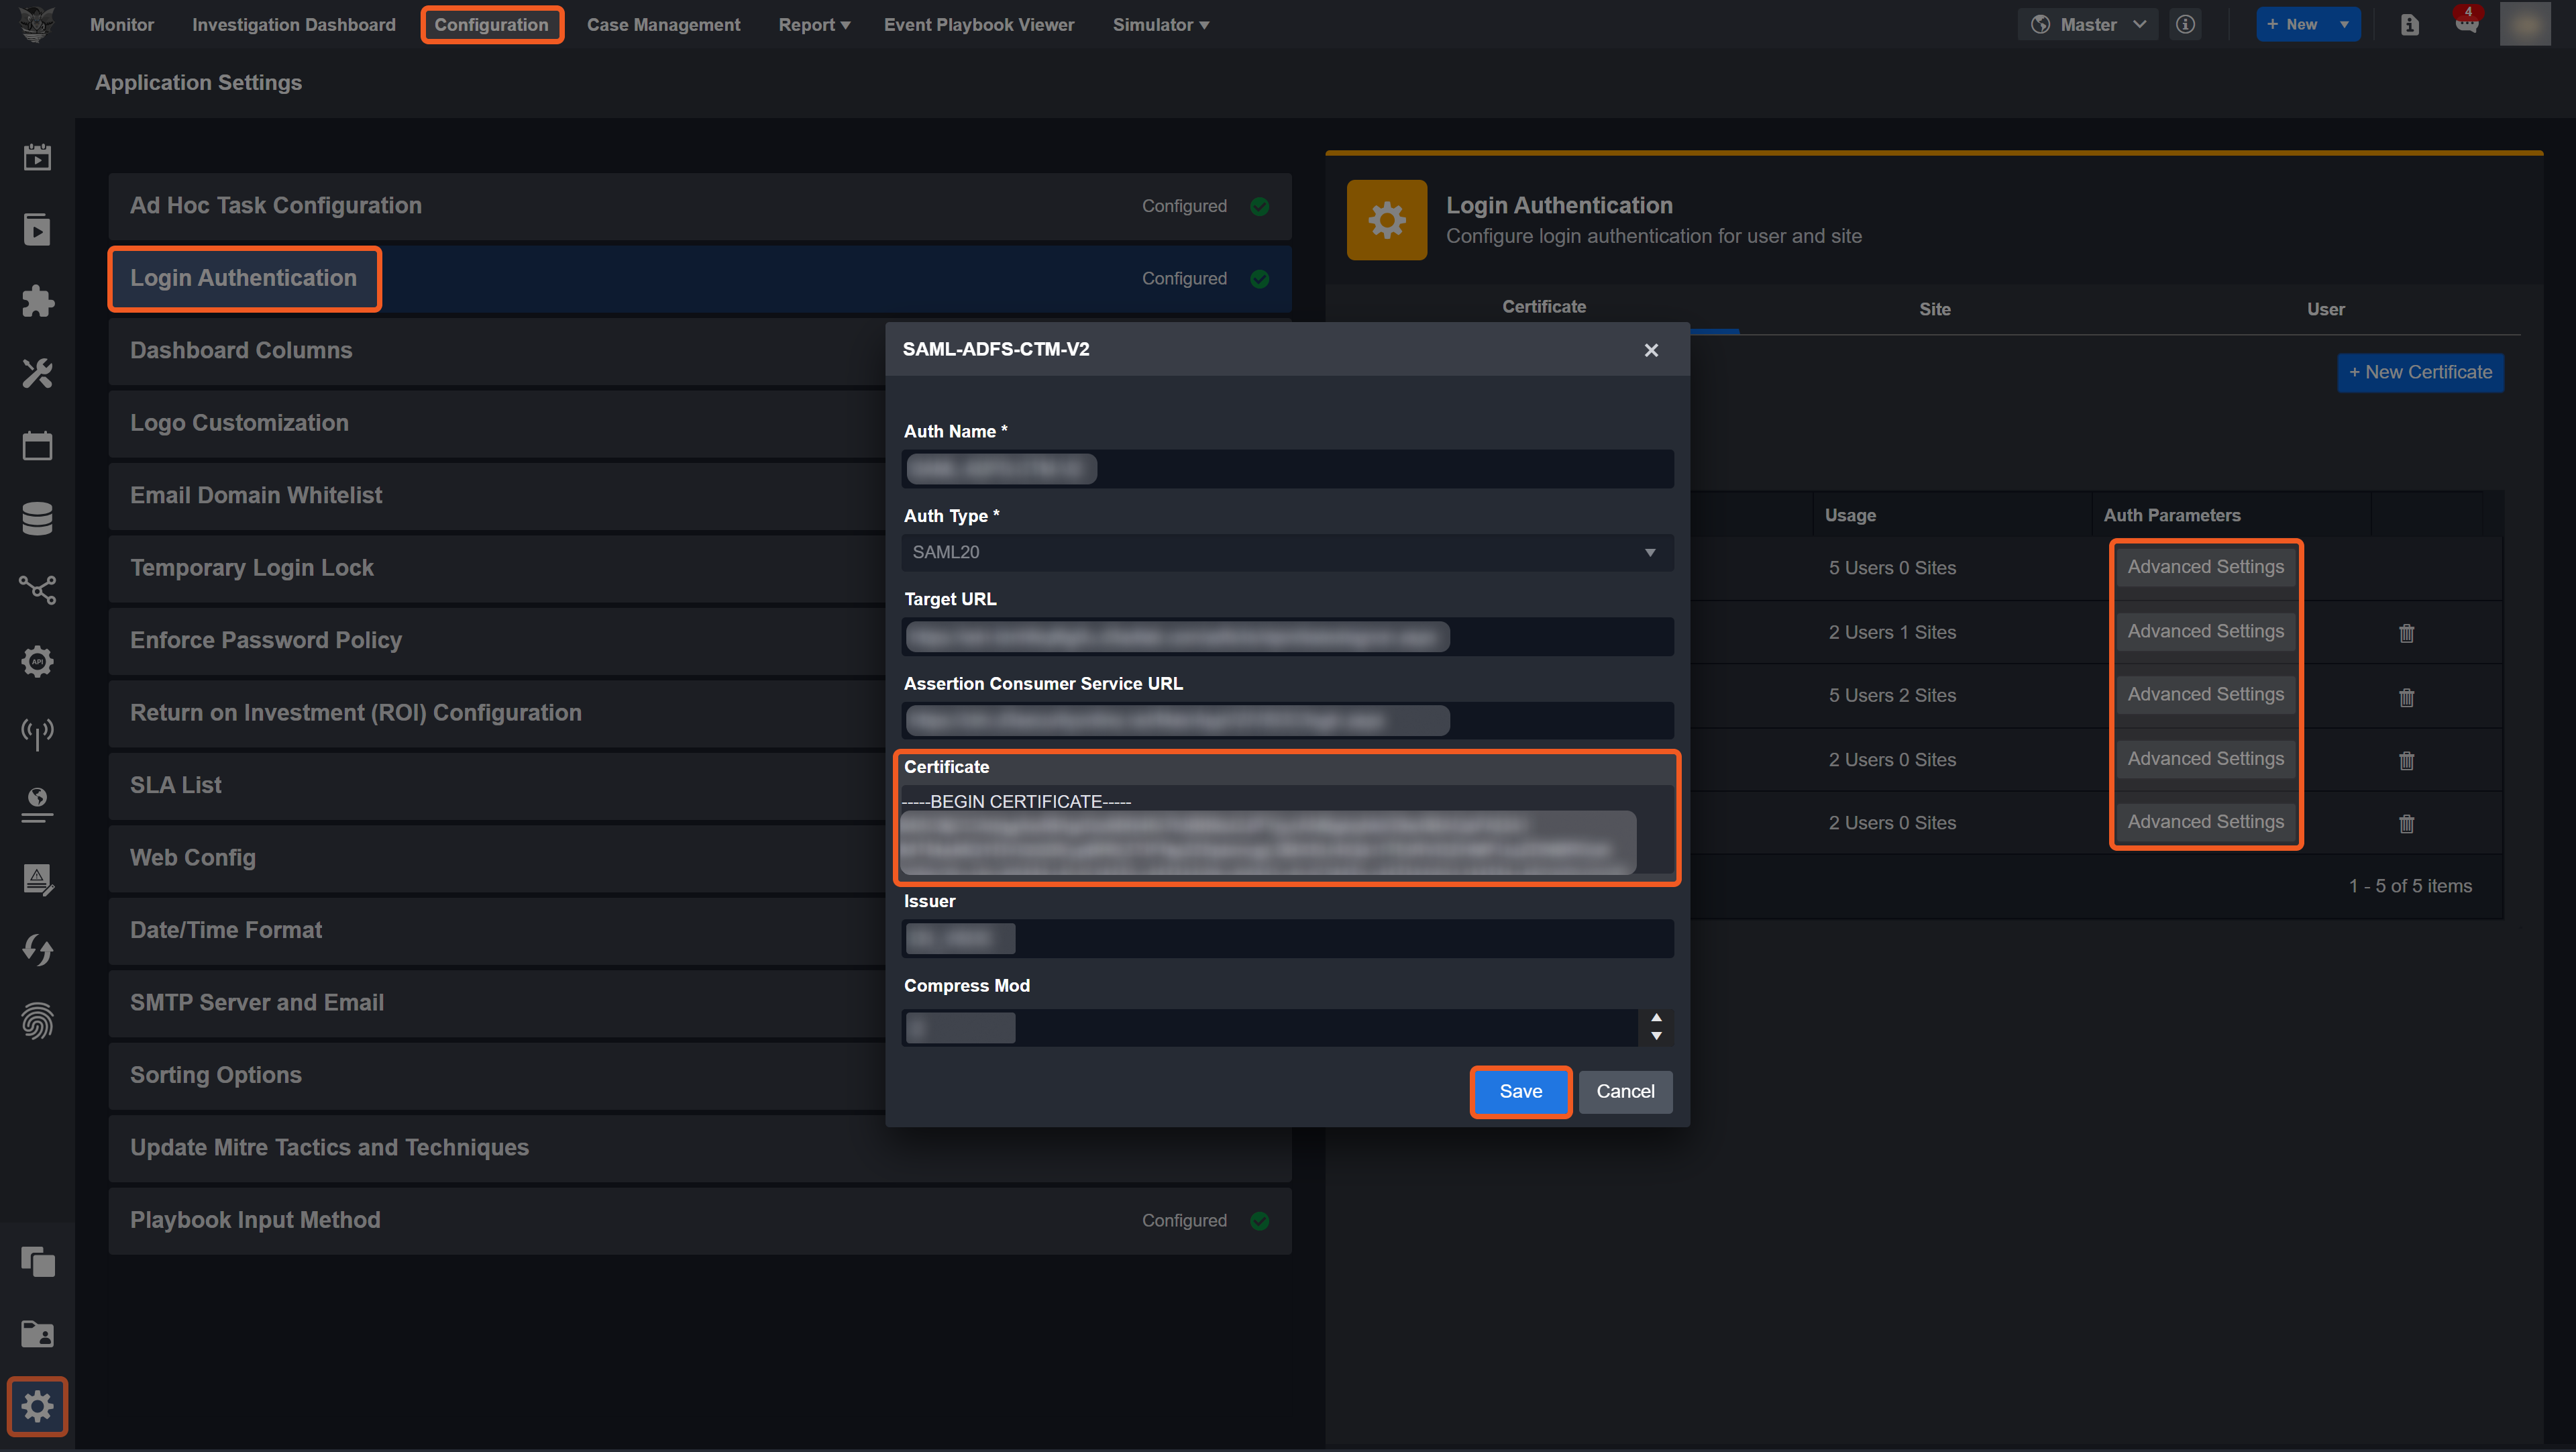
Task: Click the settings gear at sidebar bottom
Action: pyautogui.click(x=37, y=1406)
